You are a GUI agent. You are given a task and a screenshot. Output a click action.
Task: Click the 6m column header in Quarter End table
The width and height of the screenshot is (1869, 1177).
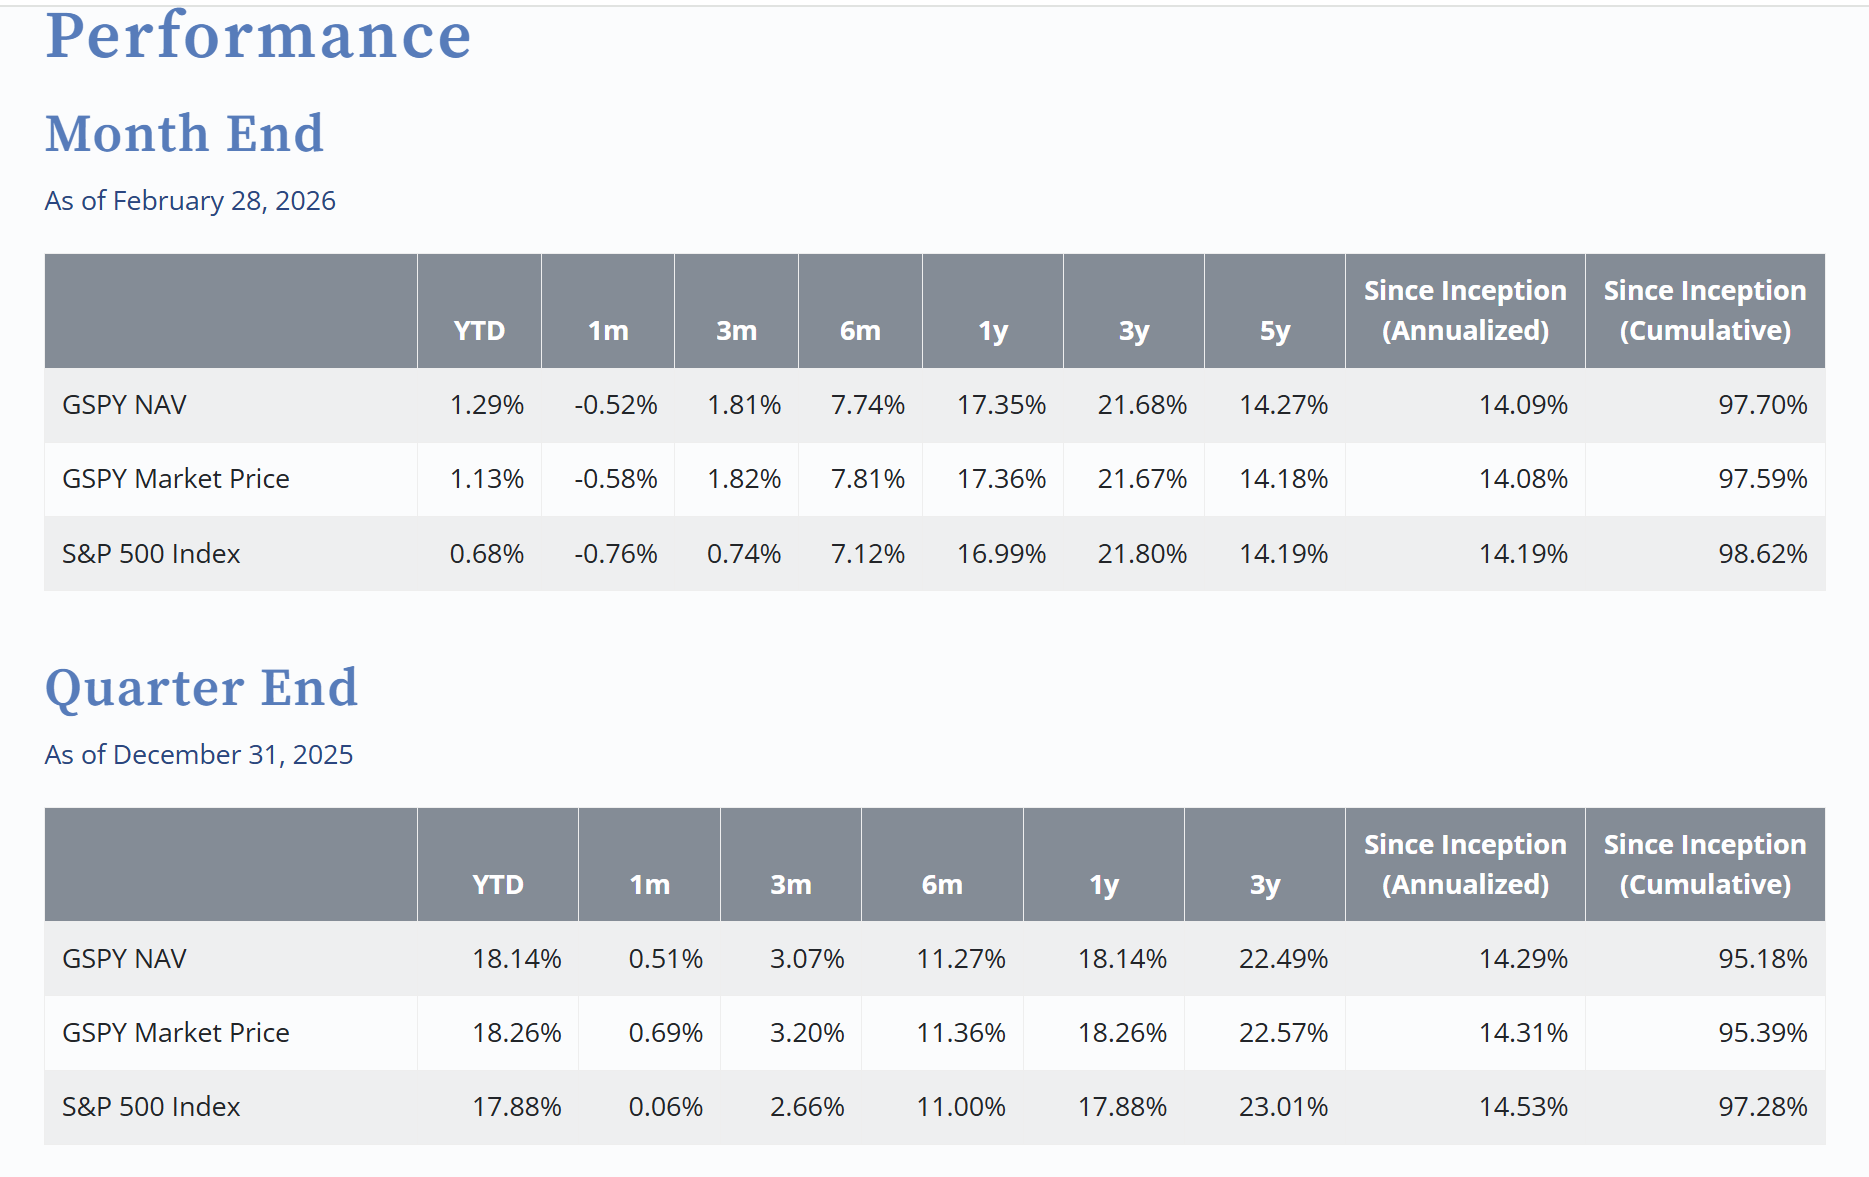942,885
